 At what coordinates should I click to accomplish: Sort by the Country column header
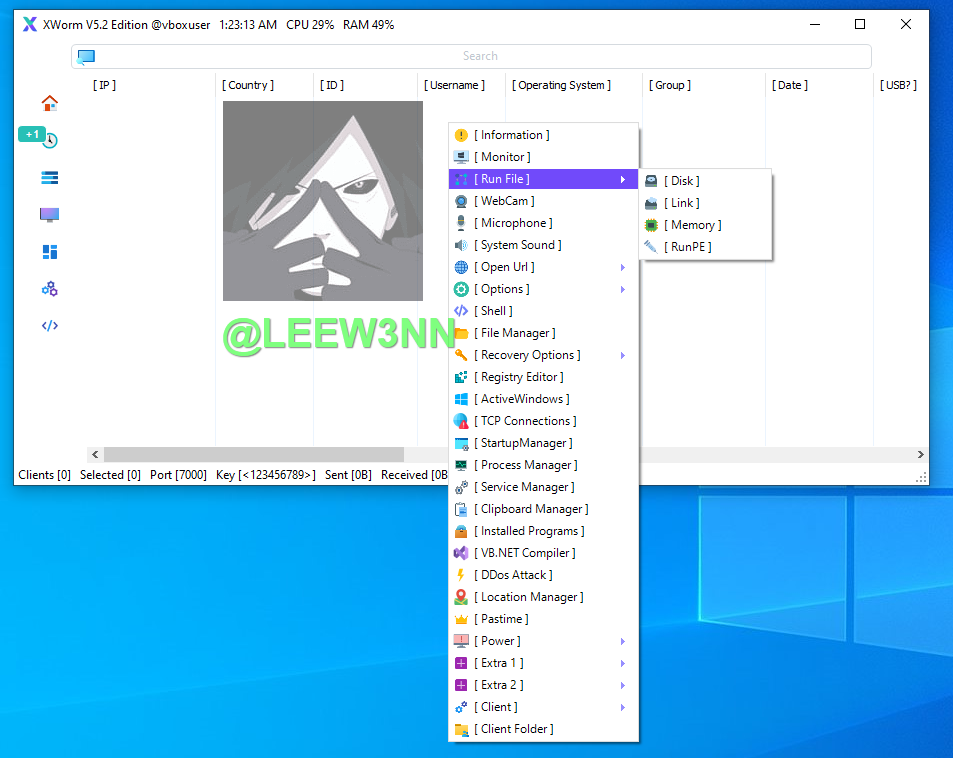[x=248, y=85]
